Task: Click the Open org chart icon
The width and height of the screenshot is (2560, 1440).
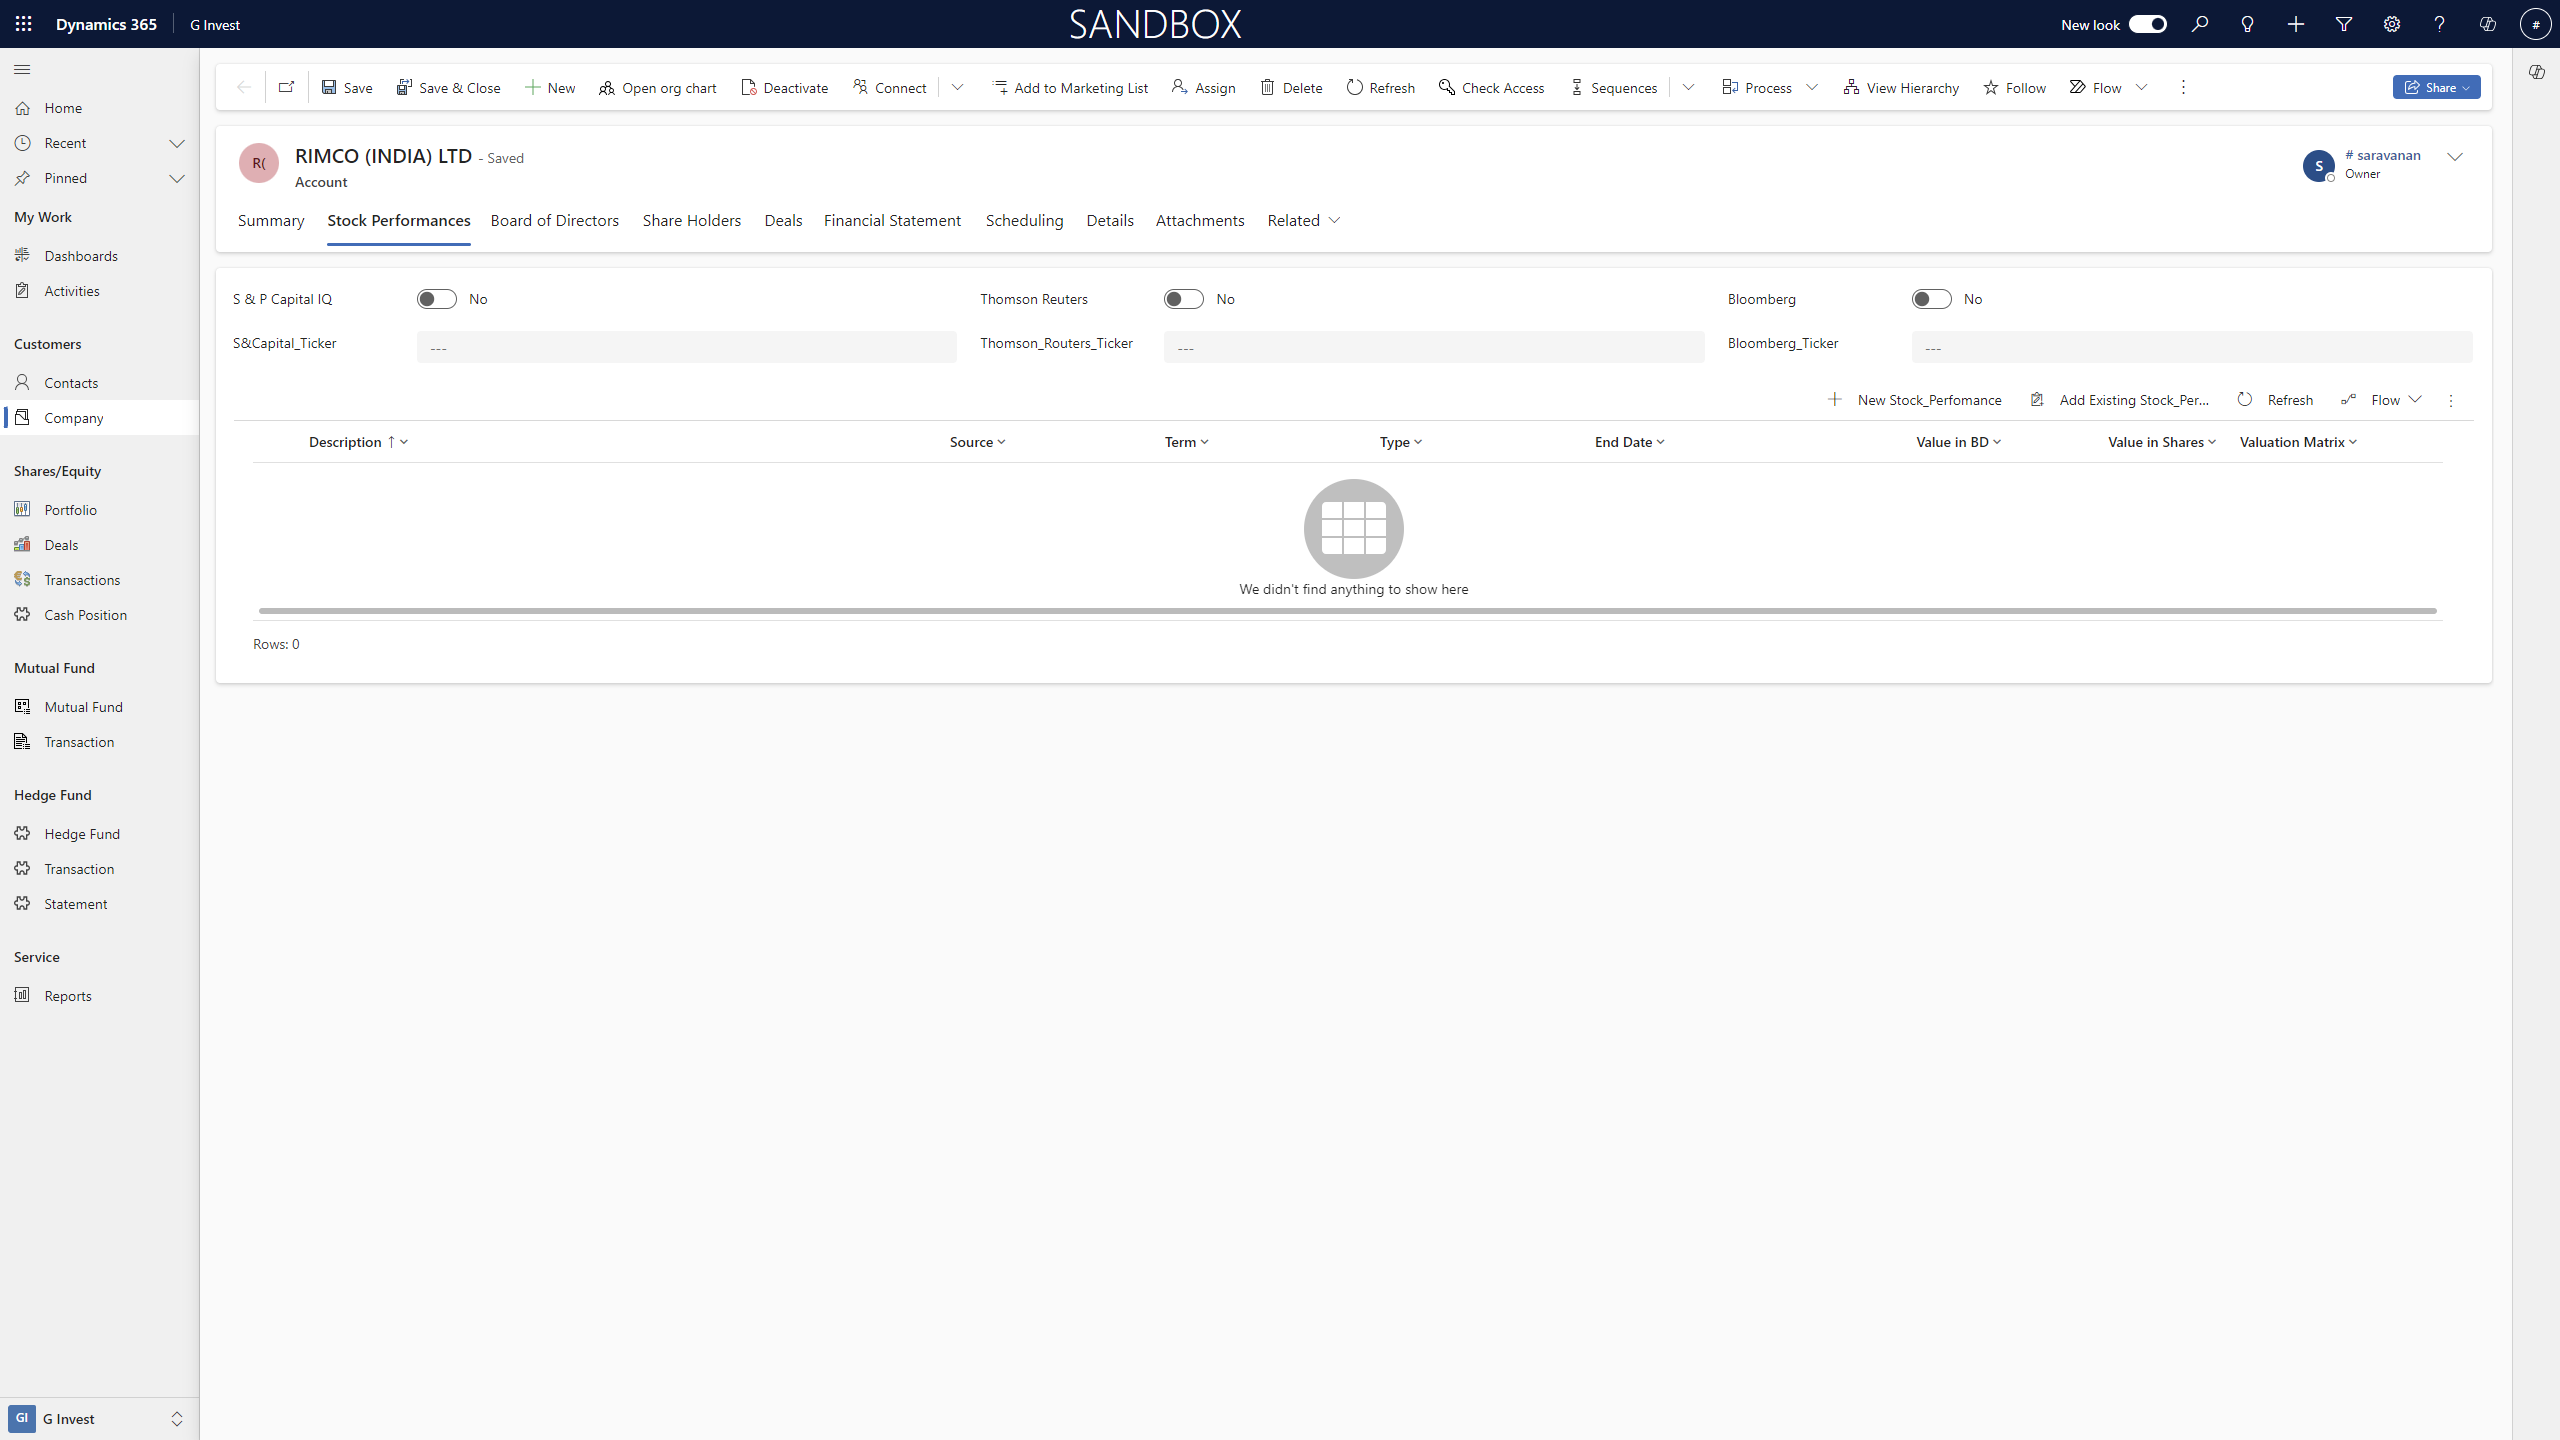Action: point(607,88)
